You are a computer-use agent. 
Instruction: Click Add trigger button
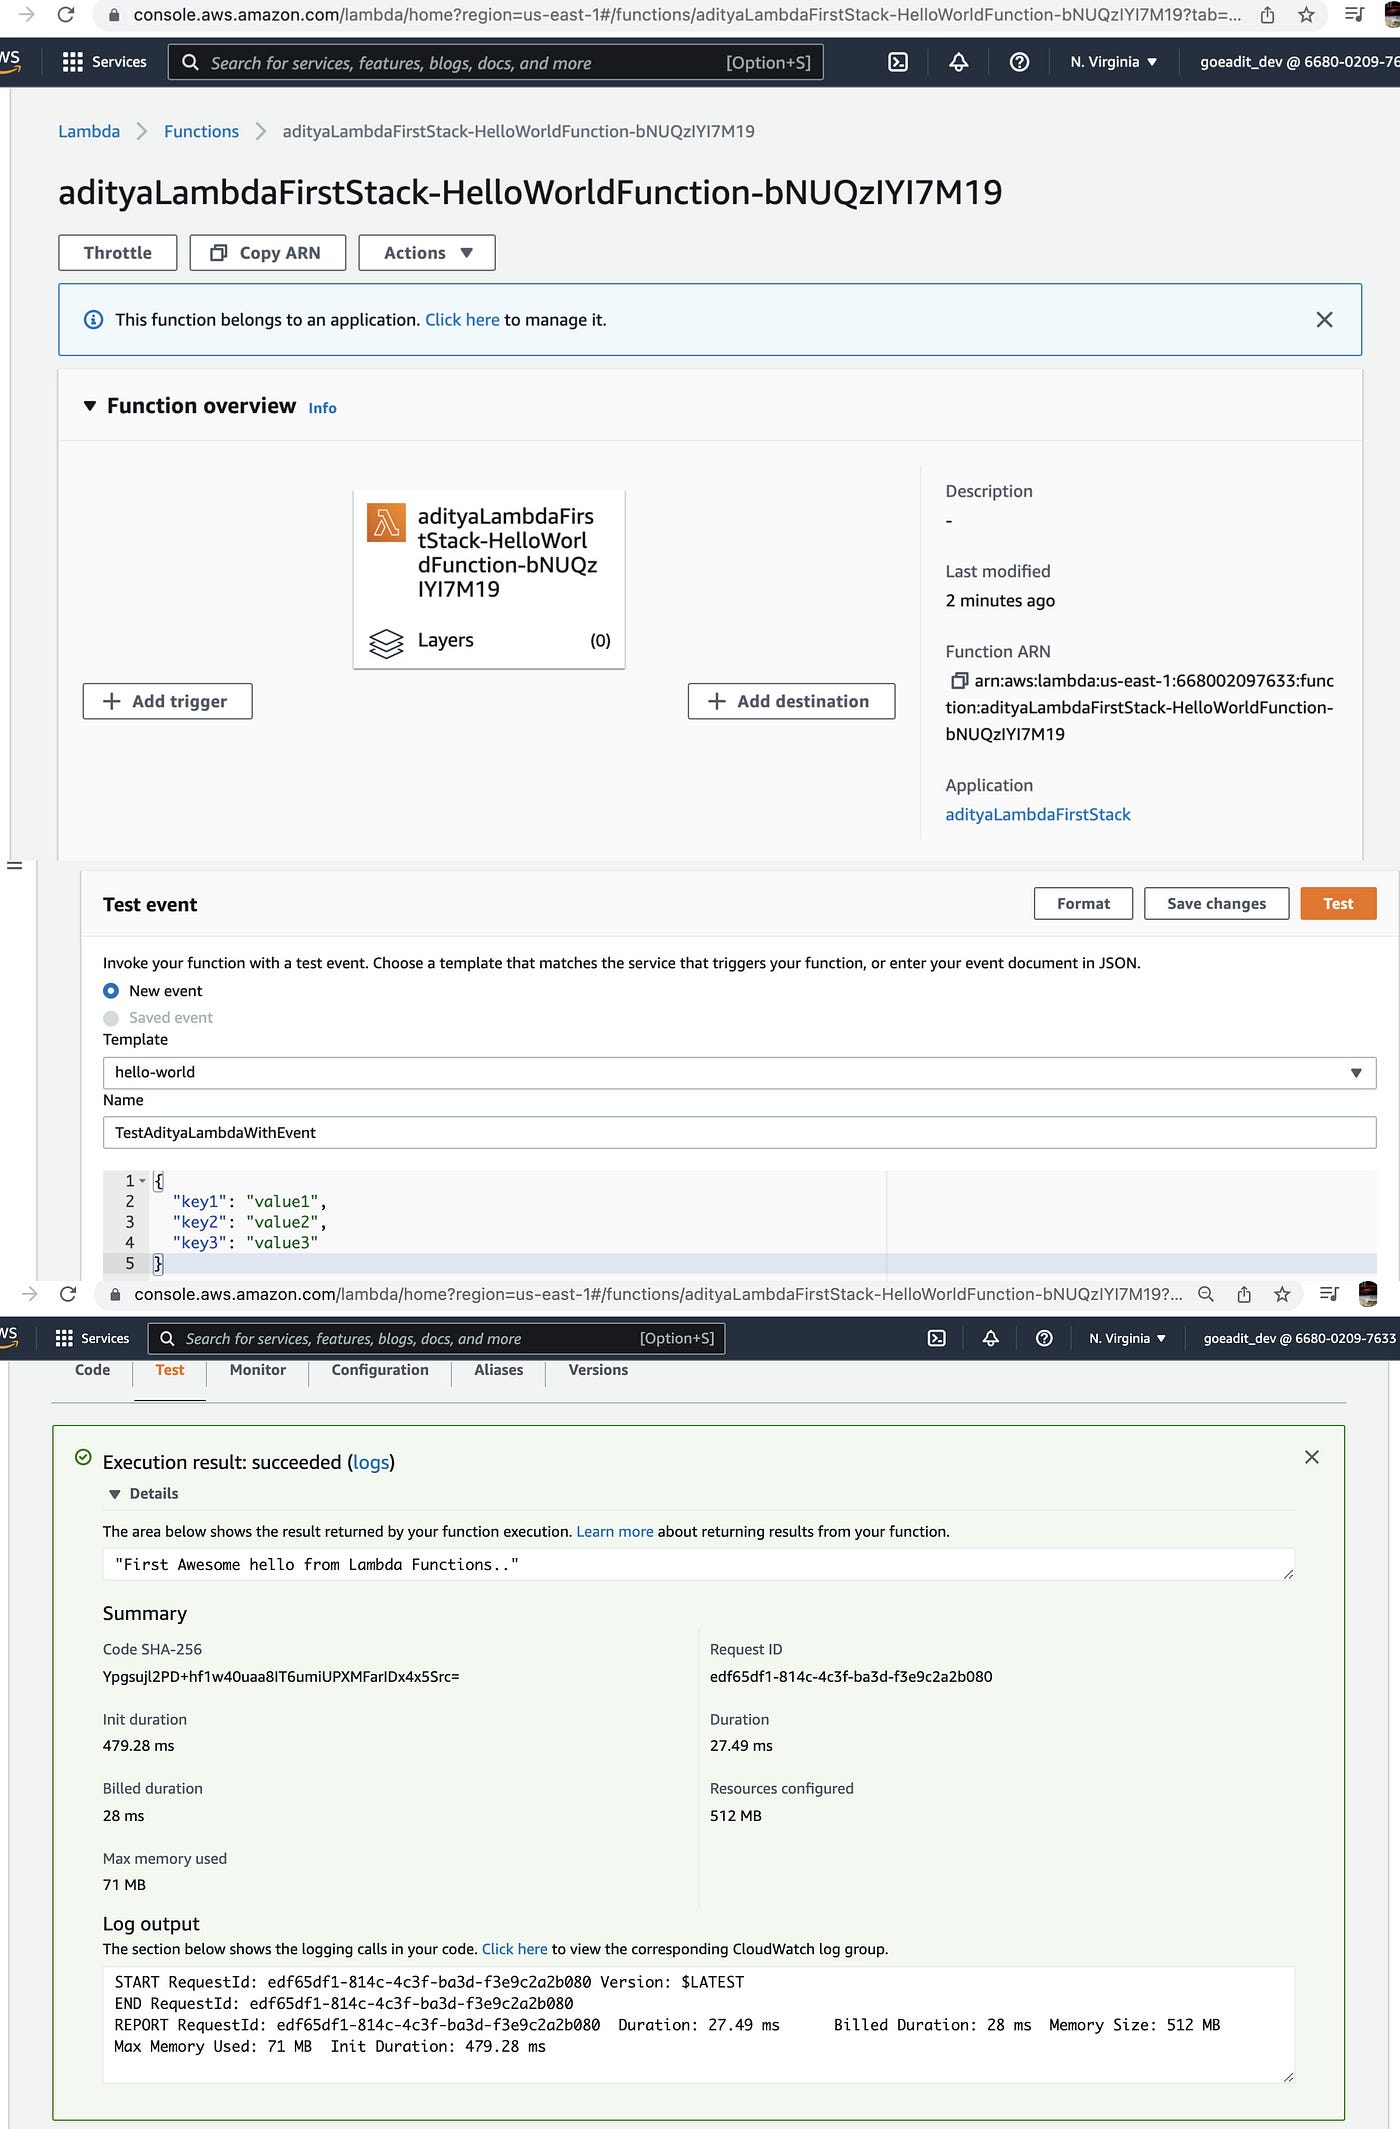pos(168,701)
